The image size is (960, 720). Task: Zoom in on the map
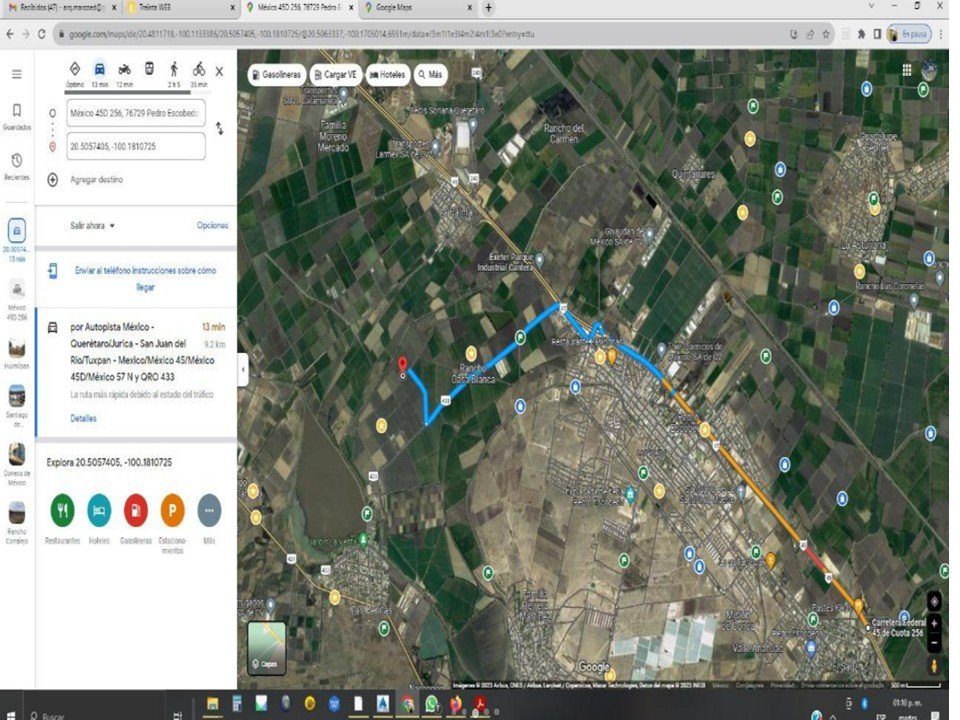click(x=934, y=623)
